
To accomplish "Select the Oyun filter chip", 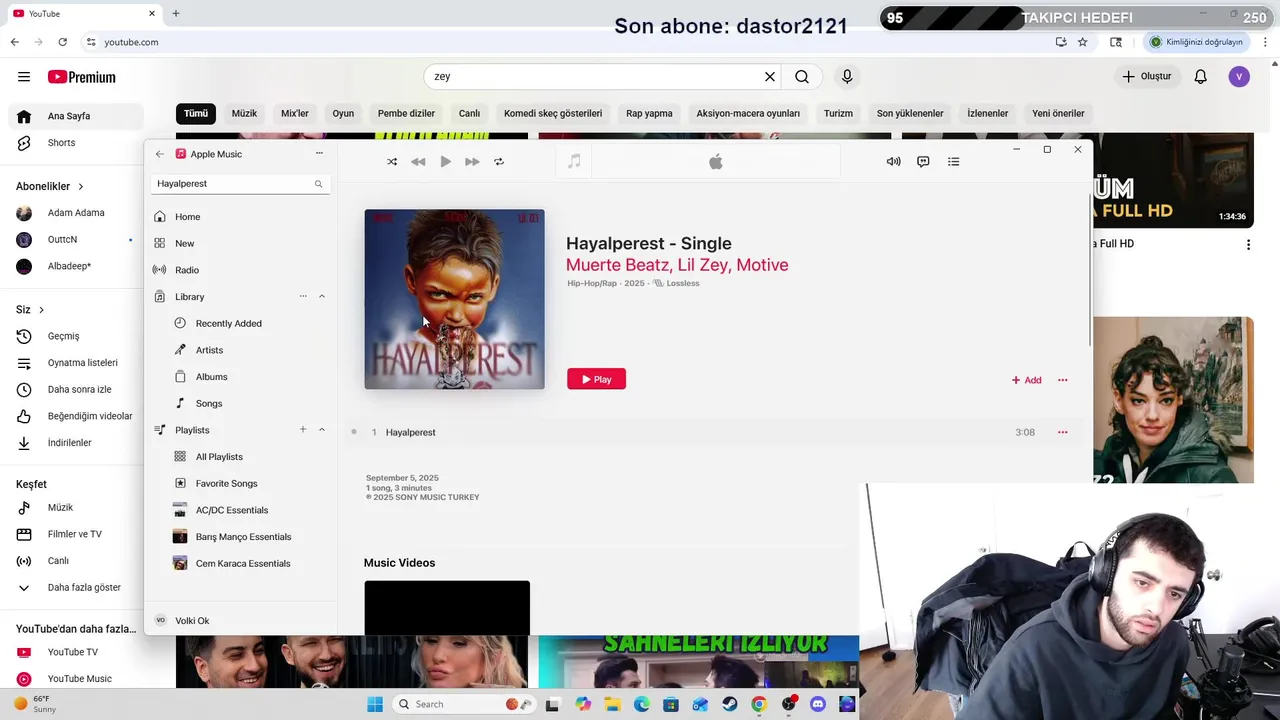I will 343,114.
